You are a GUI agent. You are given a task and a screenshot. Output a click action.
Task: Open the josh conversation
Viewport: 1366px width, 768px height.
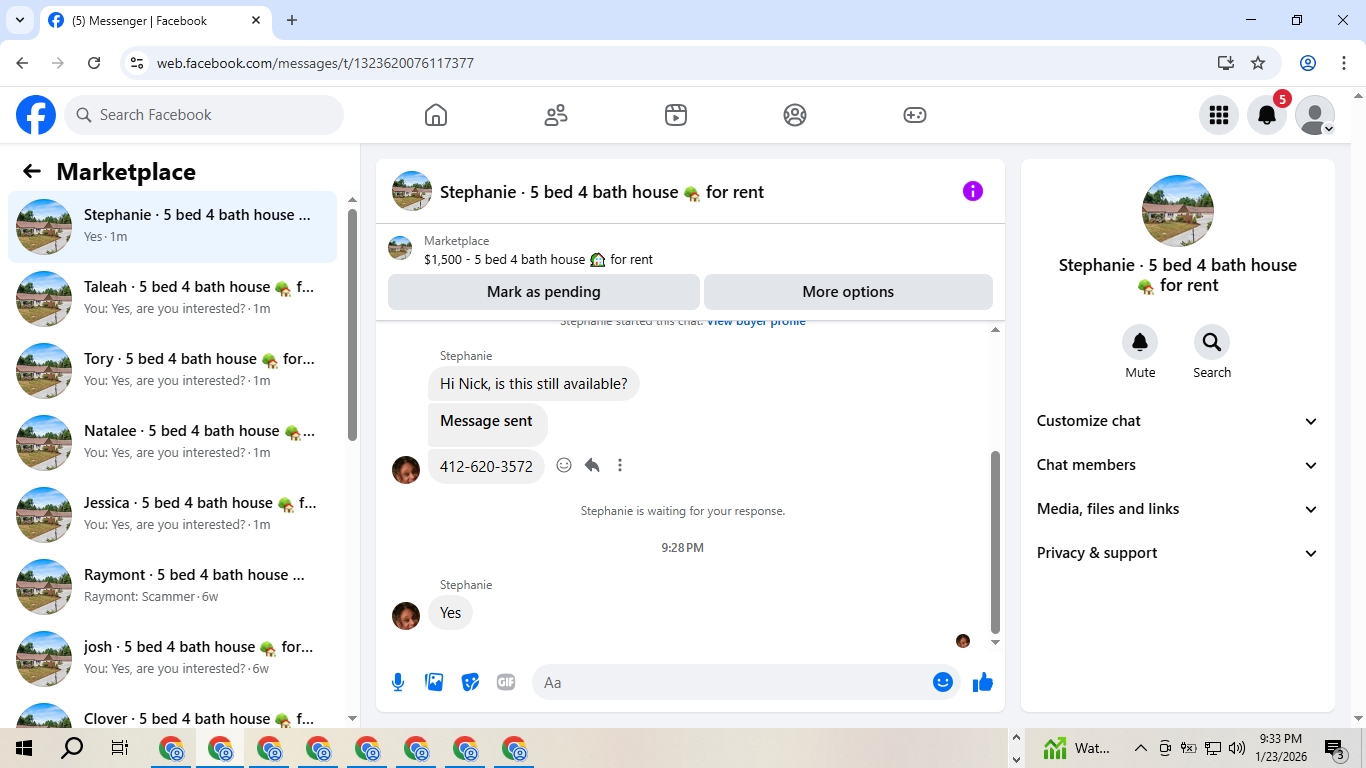coord(173,659)
